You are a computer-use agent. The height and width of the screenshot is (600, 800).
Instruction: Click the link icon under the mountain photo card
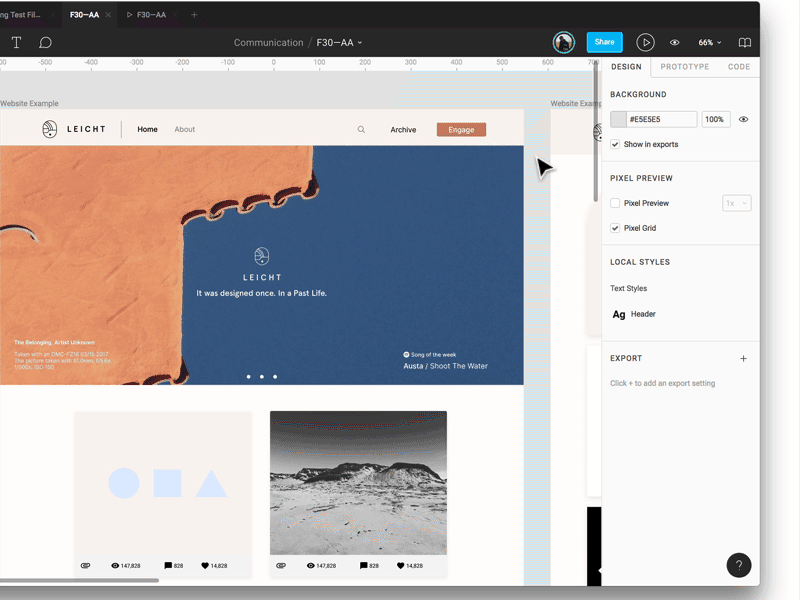tap(281, 565)
